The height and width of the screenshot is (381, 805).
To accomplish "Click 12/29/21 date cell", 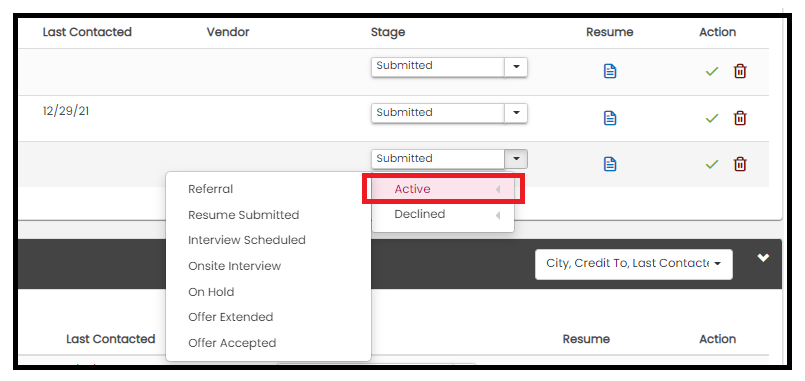I will tap(66, 111).
